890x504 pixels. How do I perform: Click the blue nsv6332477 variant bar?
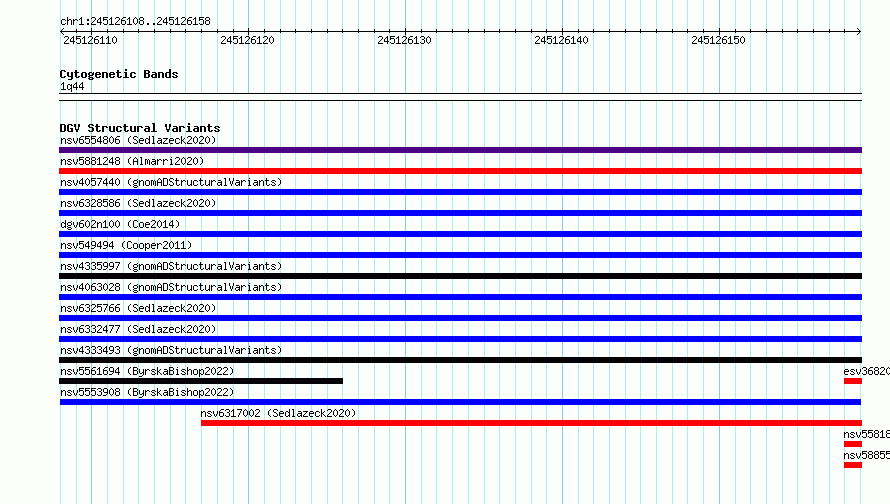coord(460,339)
